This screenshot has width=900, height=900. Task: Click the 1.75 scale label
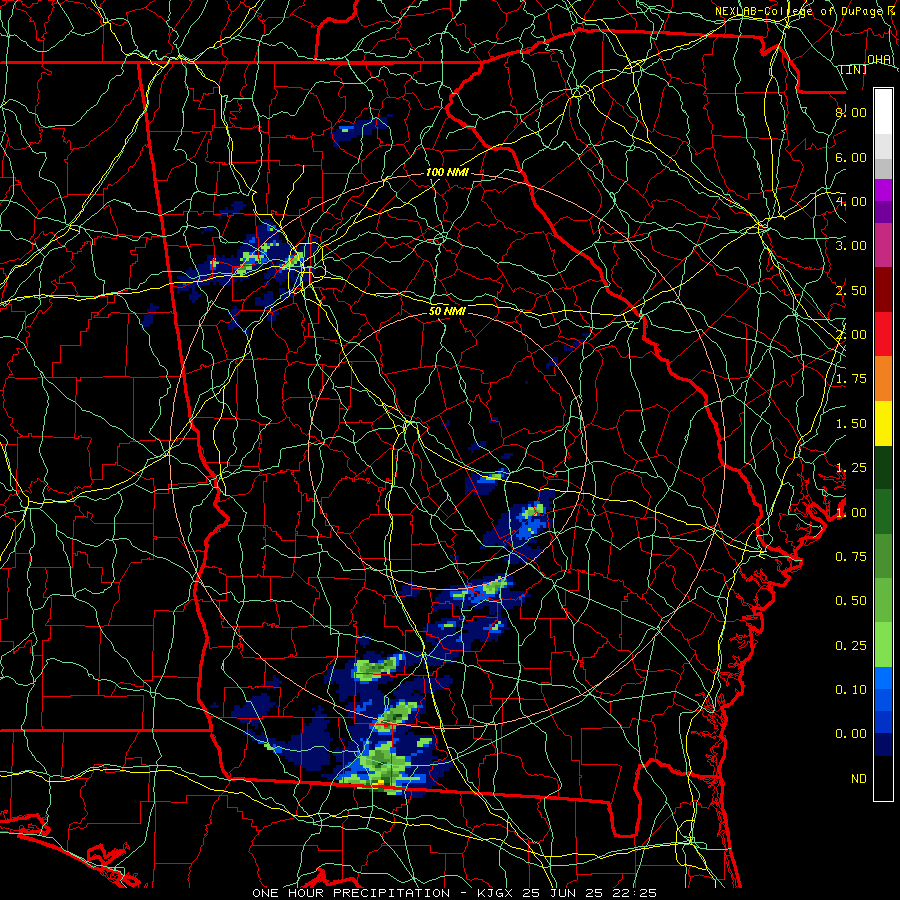click(x=851, y=379)
